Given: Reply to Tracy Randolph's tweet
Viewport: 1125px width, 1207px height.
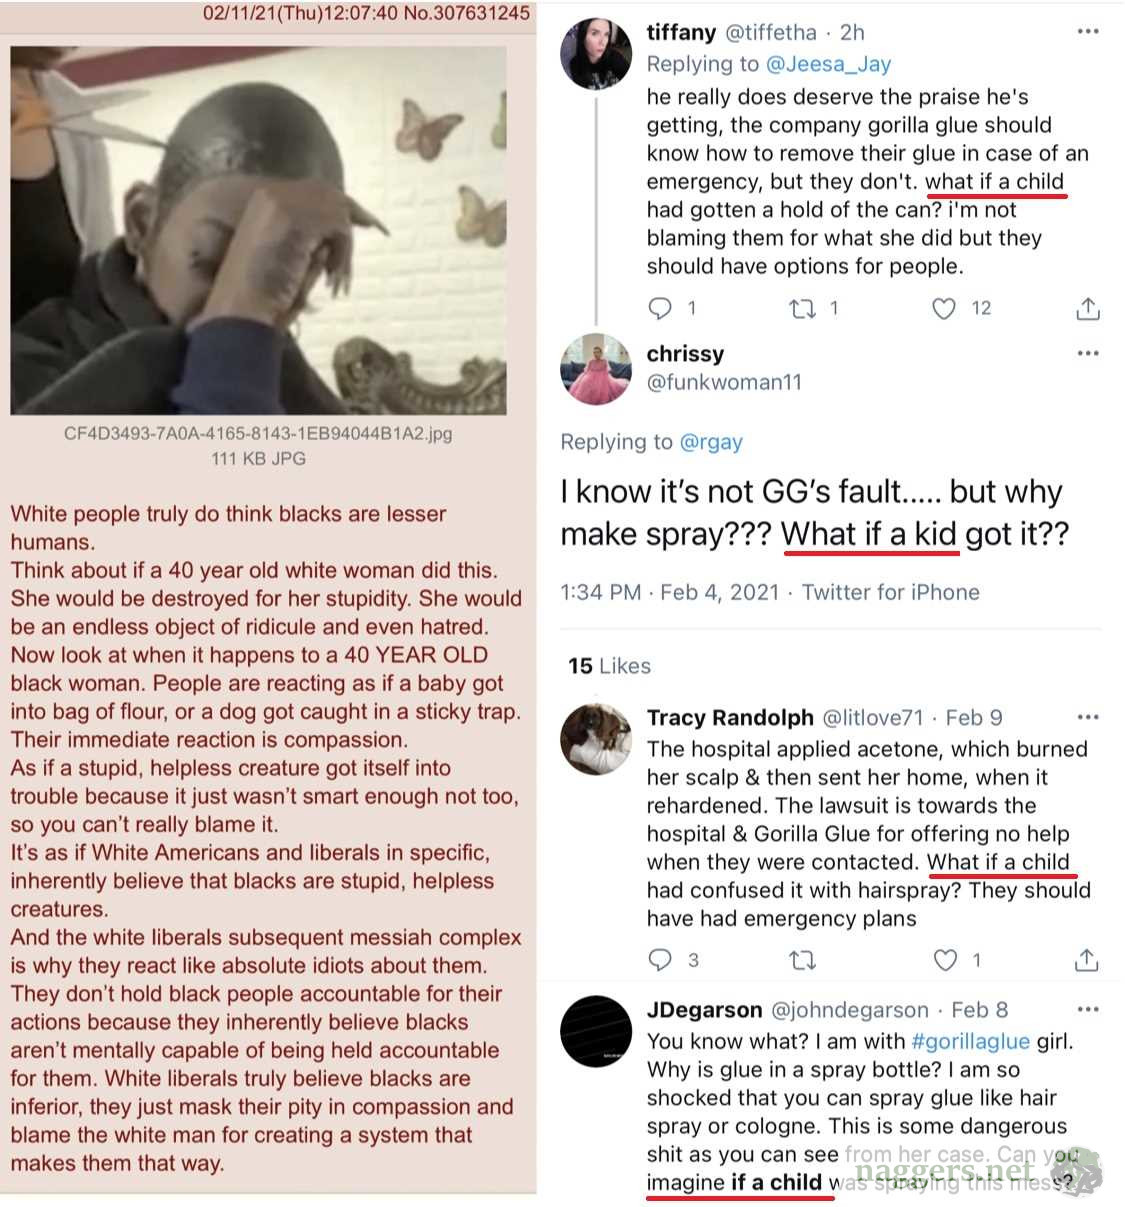Looking at the screenshot, I should tap(661, 960).
